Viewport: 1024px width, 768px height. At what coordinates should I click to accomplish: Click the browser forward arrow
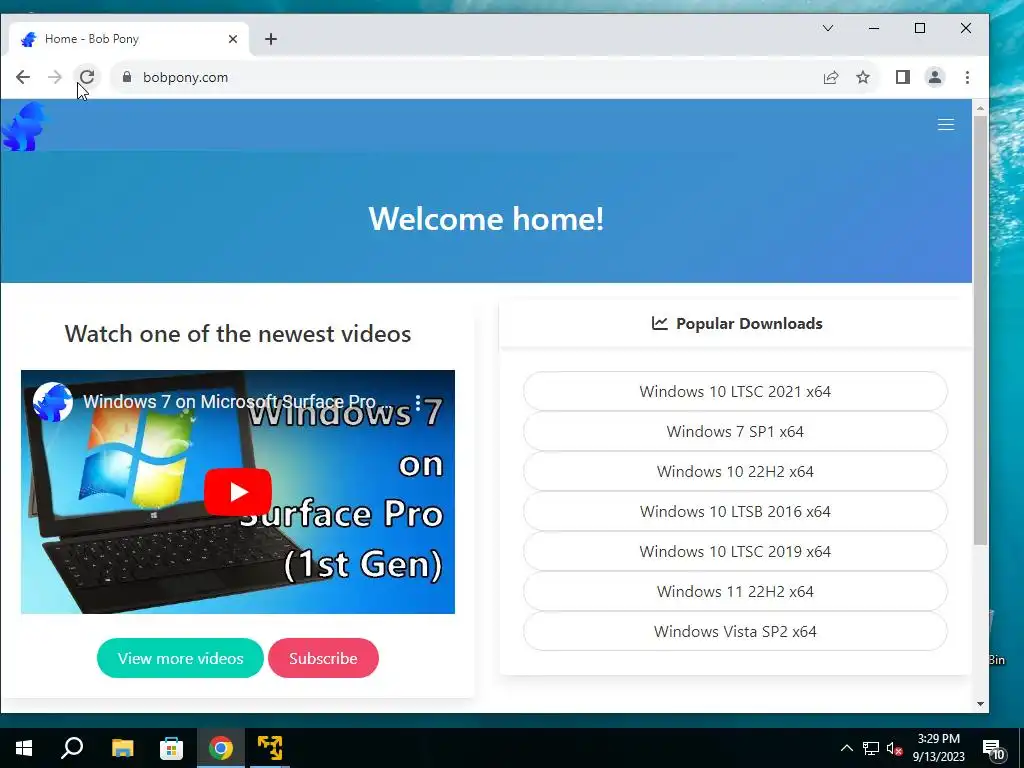55,77
